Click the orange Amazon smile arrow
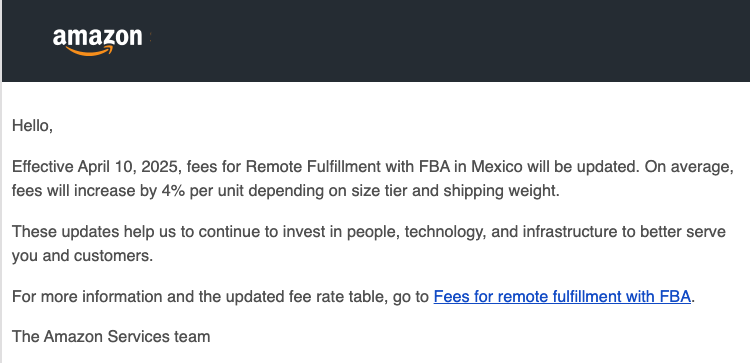 point(90,51)
